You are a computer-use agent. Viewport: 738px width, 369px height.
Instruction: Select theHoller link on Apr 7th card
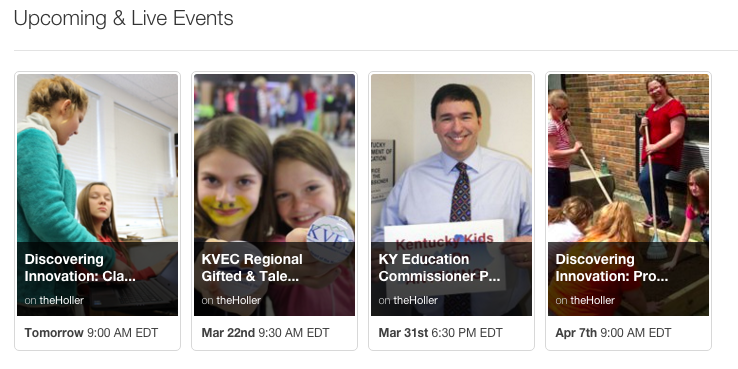pyautogui.click(x=592, y=300)
